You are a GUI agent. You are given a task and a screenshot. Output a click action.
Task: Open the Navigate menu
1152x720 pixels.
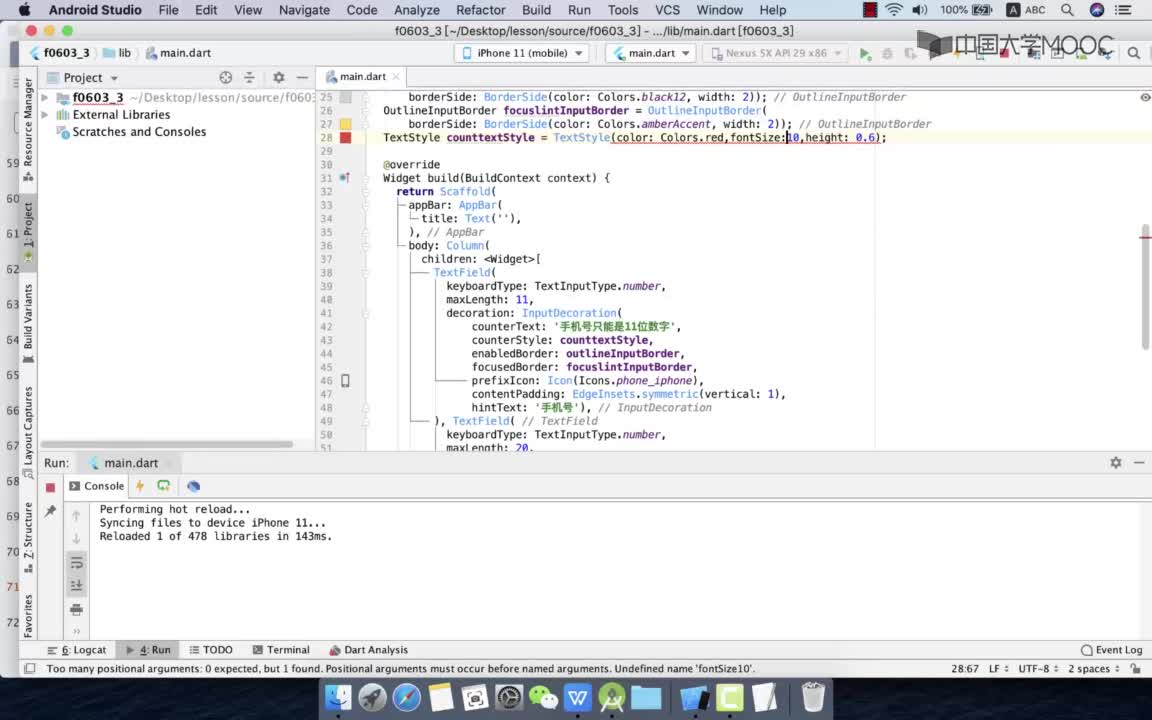(304, 10)
